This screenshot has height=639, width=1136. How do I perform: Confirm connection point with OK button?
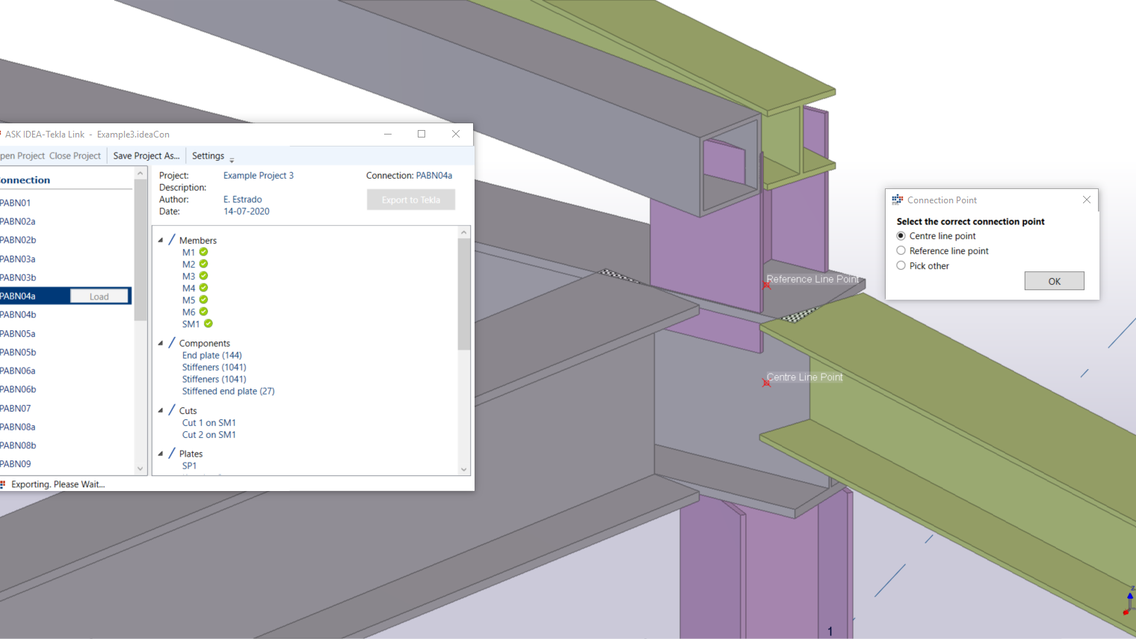pos(1054,281)
